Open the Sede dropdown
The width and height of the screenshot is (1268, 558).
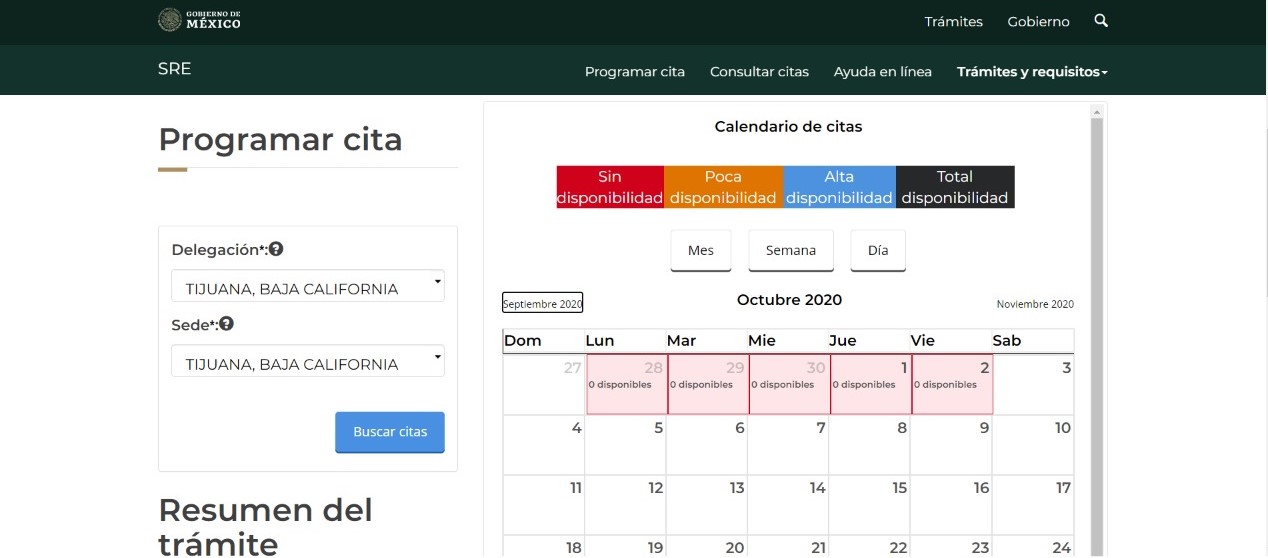point(308,362)
